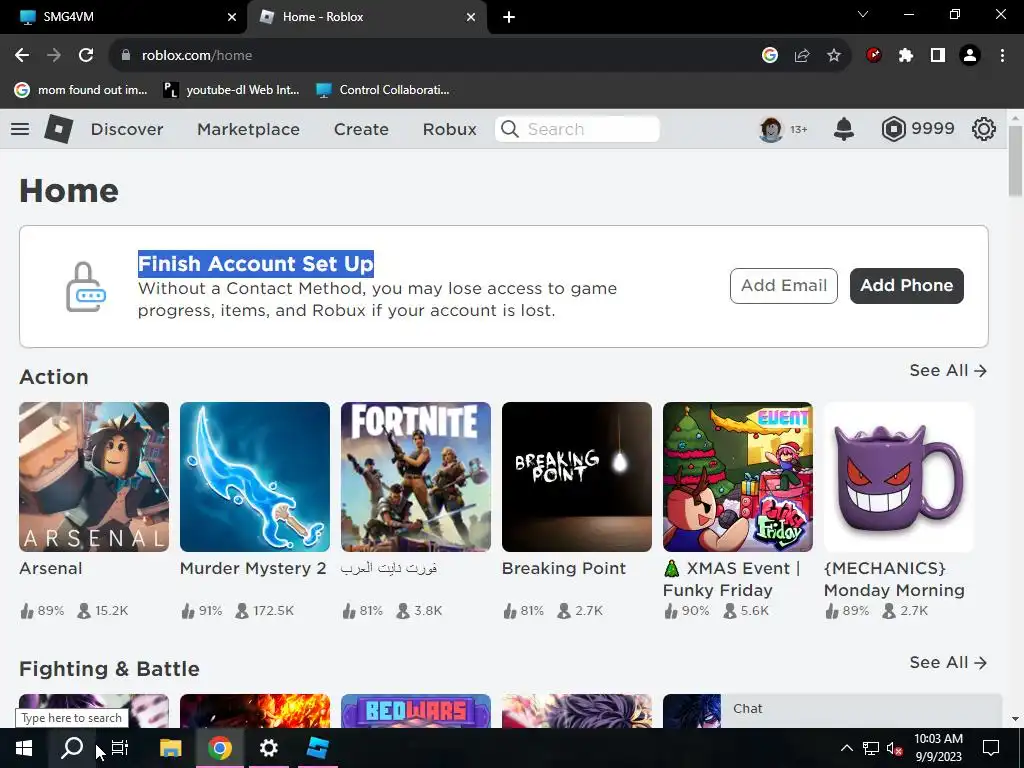
Task: Open Windows Start menu
Action: [24, 748]
